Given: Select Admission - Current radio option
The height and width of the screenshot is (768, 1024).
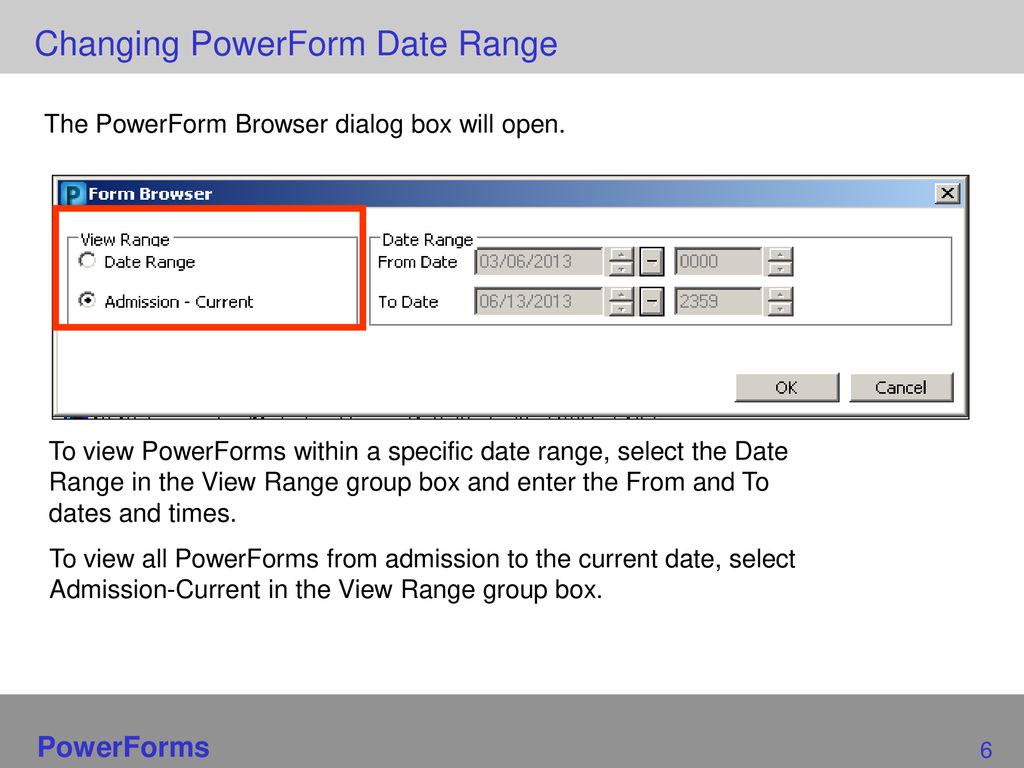Looking at the screenshot, I should click(x=87, y=300).
